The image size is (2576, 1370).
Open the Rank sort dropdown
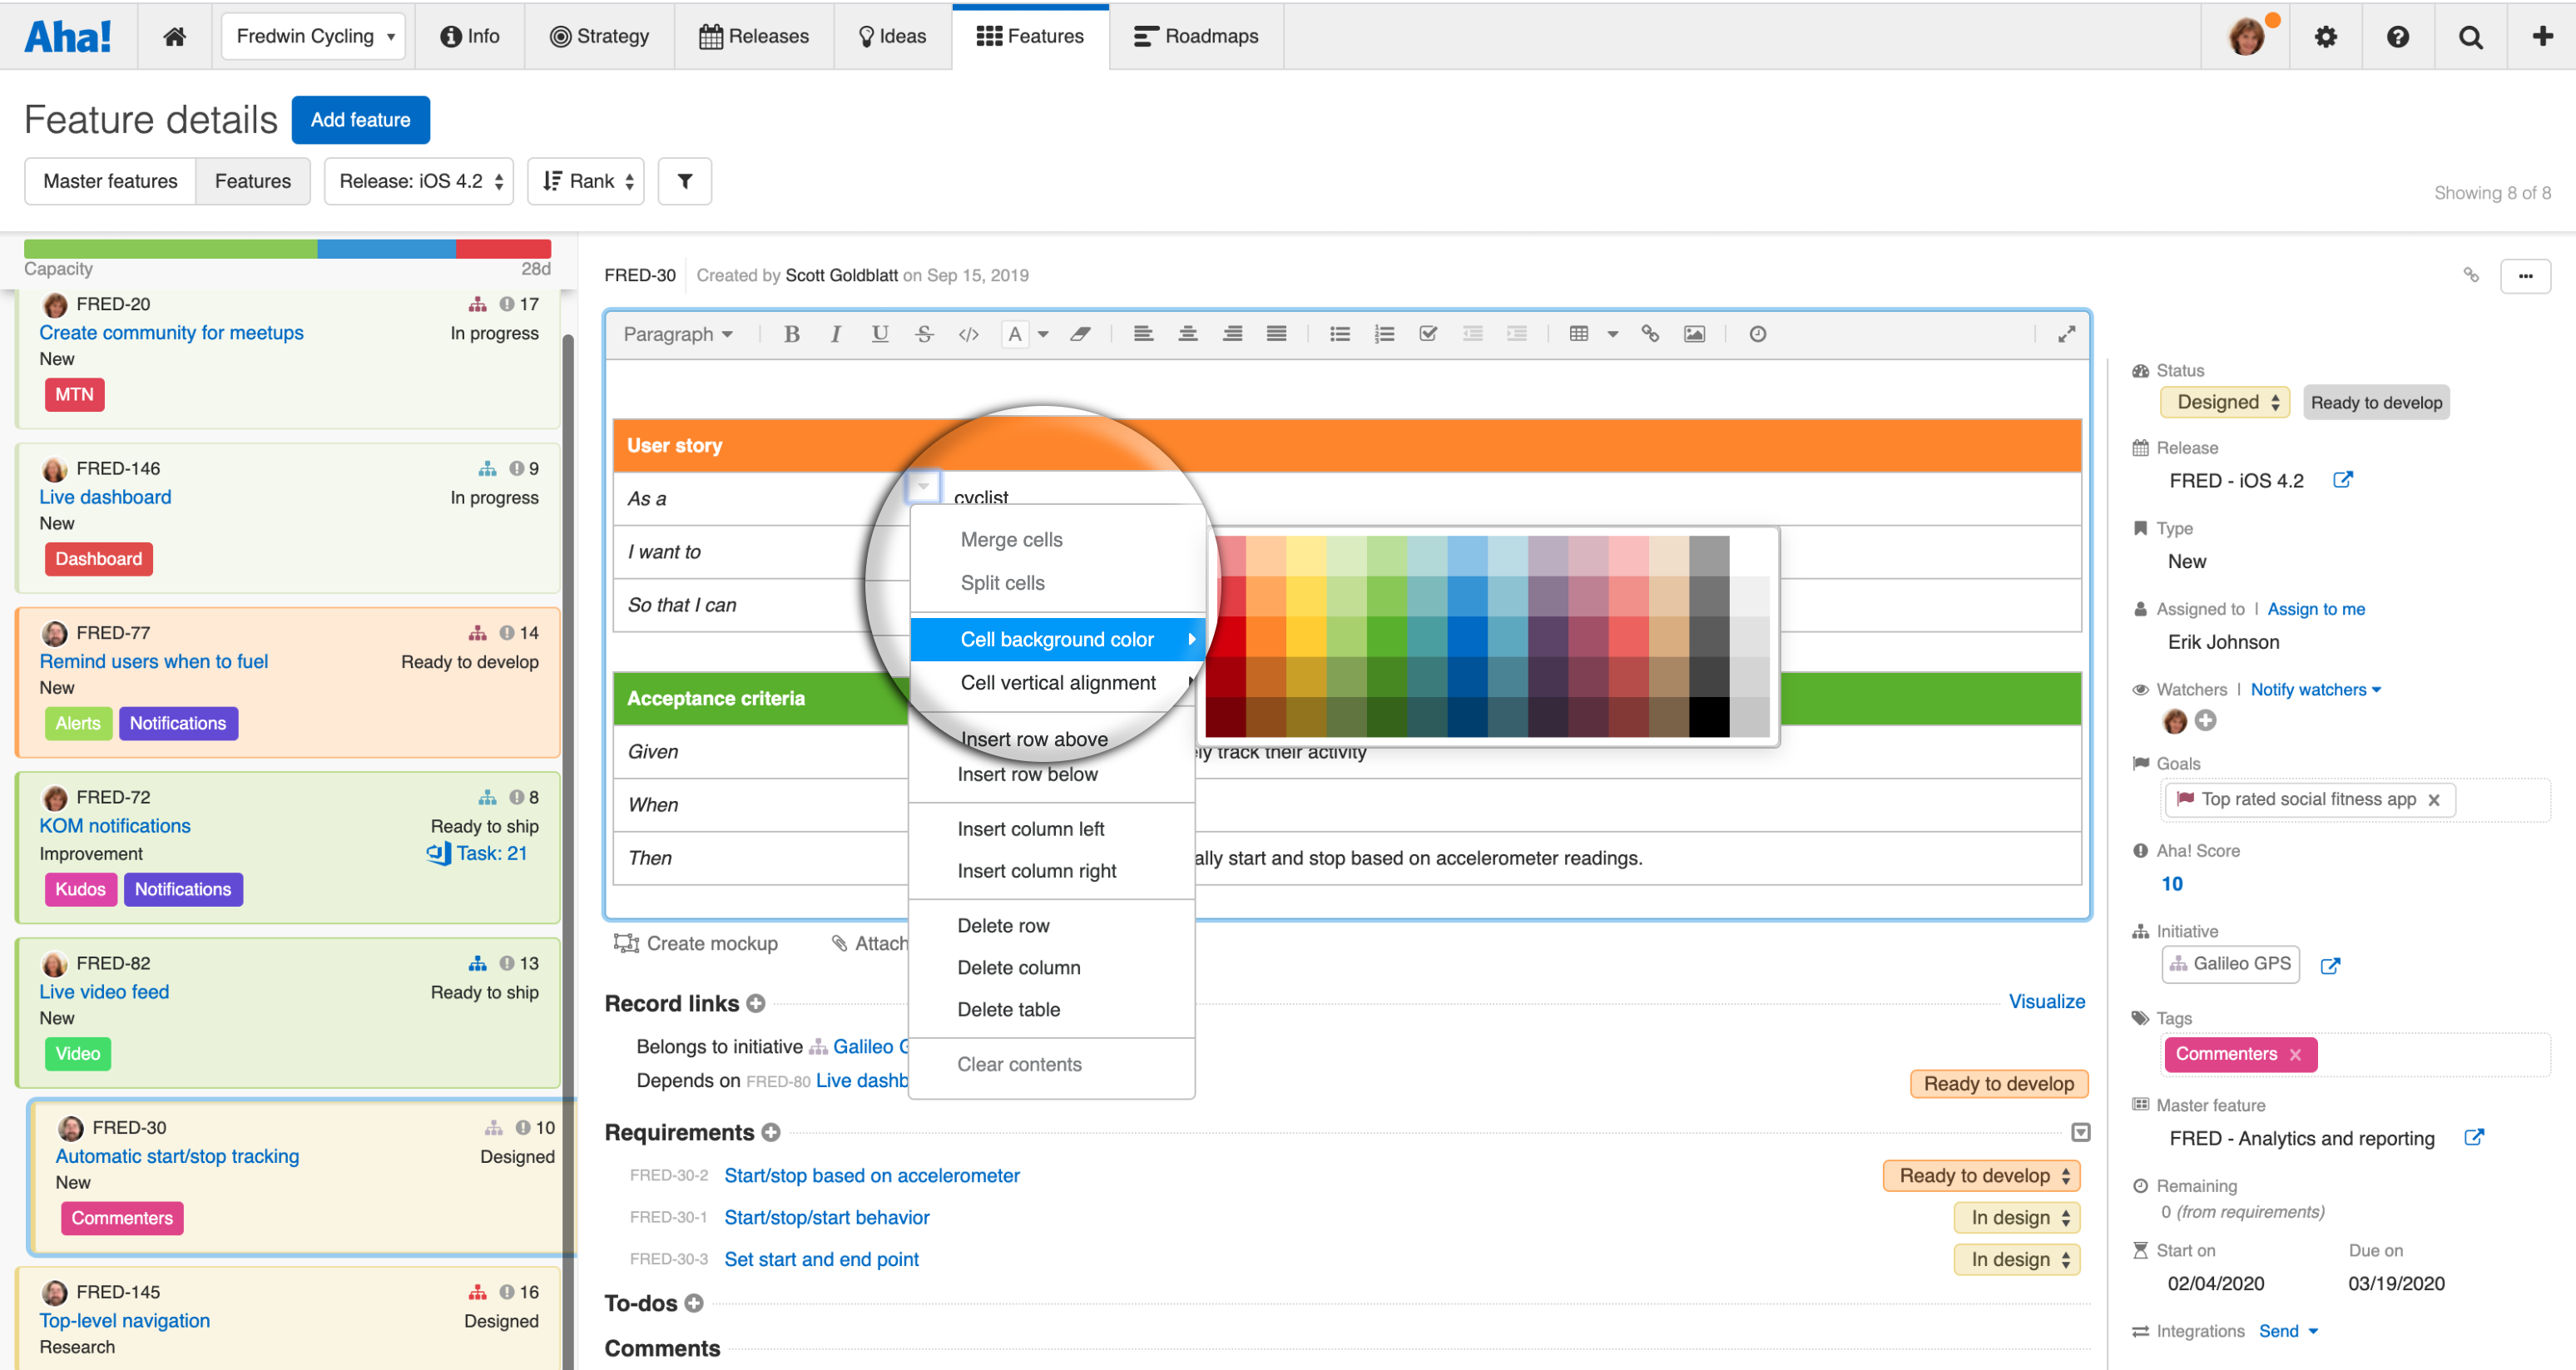585,181
